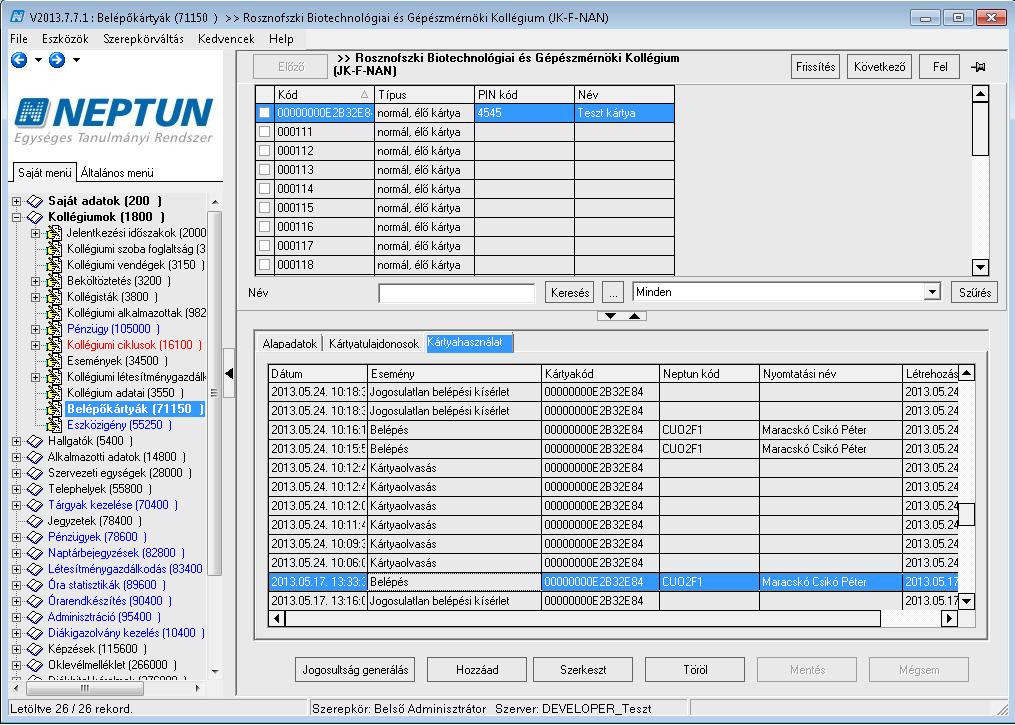The width and height of the screenshot is (1015, 725).
Task: Collapse the Kollégiumok tree node
Action: (17, 218)
